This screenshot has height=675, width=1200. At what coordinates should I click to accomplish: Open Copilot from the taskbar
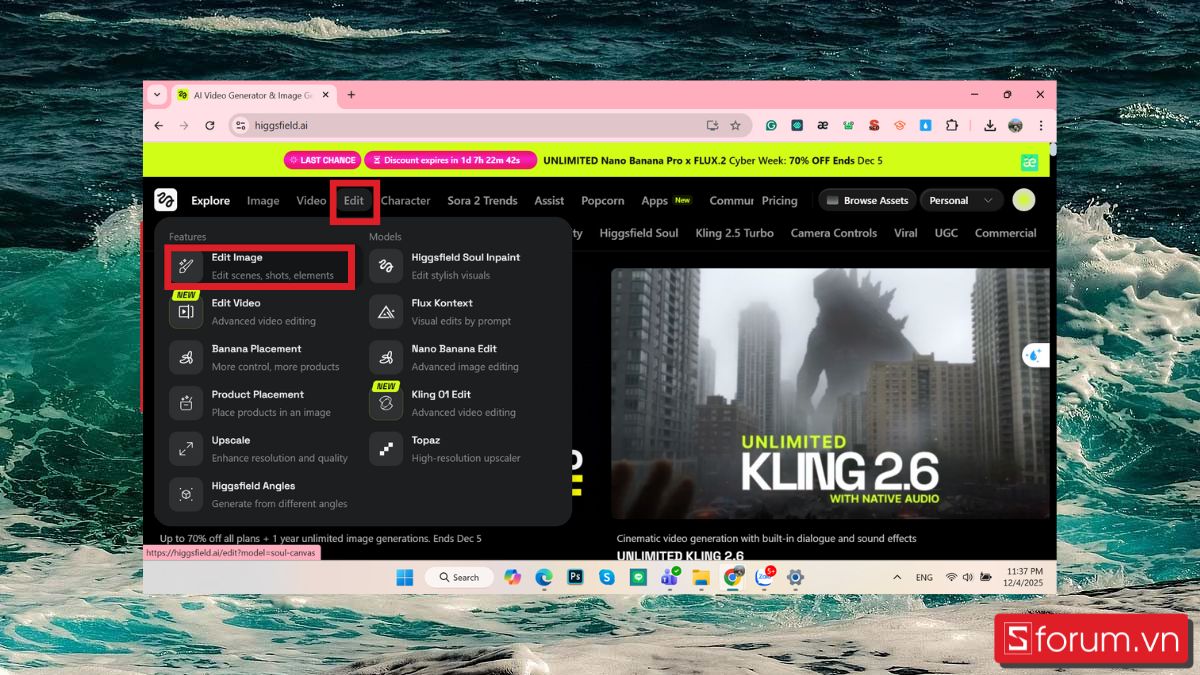[x=513, y=577]
